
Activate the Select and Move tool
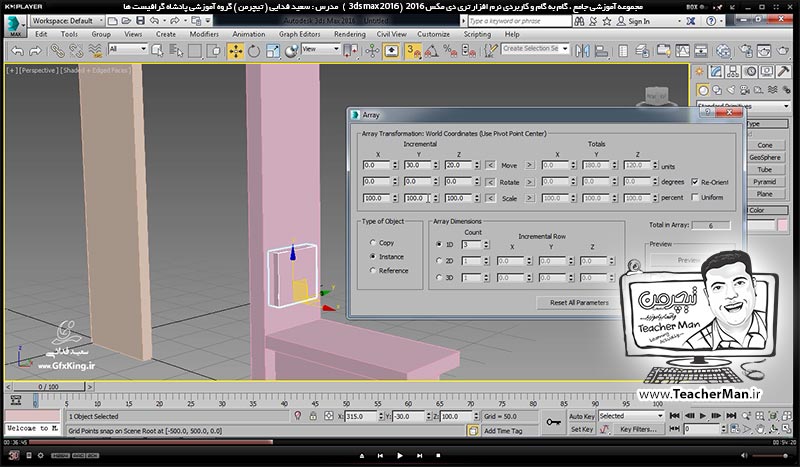coord(236,51)
